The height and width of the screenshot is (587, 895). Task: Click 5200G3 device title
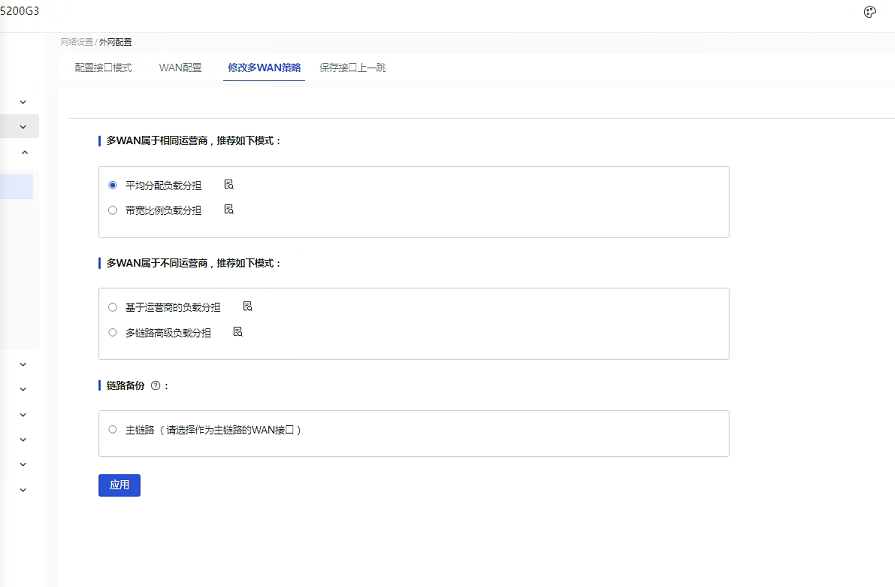coord(19,11)
